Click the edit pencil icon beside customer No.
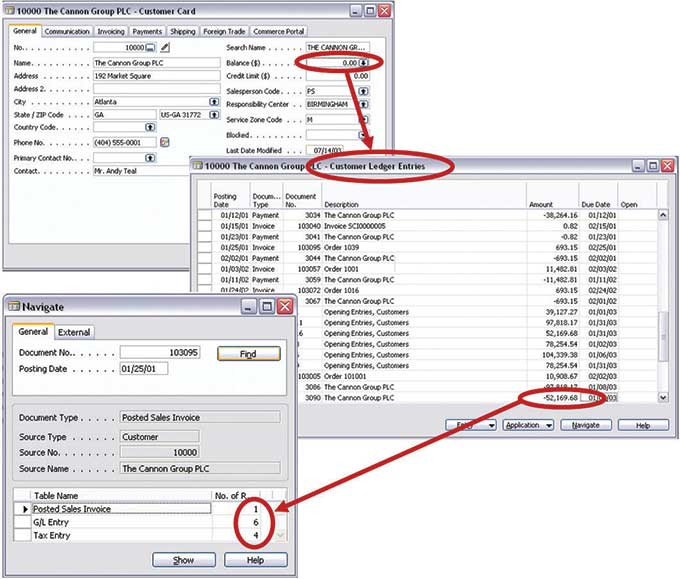Viewport: 680px width, 579px height. click(166, 47)
